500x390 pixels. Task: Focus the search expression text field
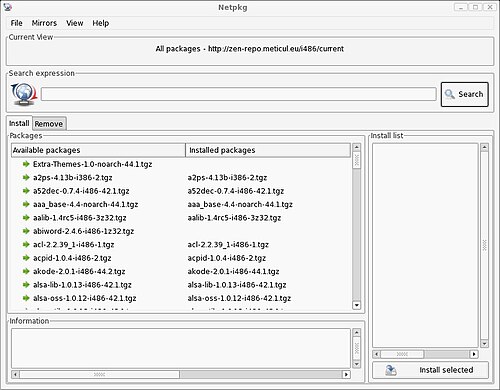239,94
